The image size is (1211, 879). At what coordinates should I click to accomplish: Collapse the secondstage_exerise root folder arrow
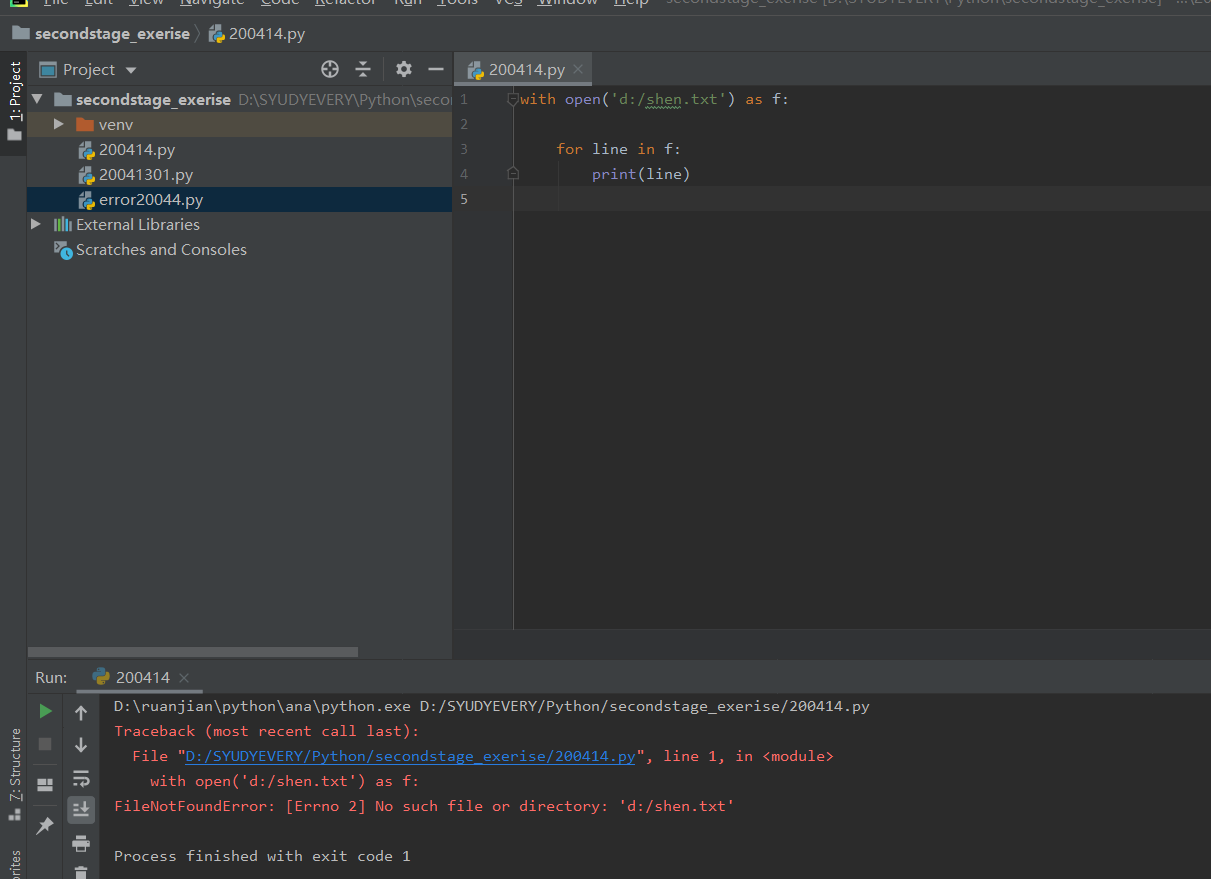(x=37, y=99)
